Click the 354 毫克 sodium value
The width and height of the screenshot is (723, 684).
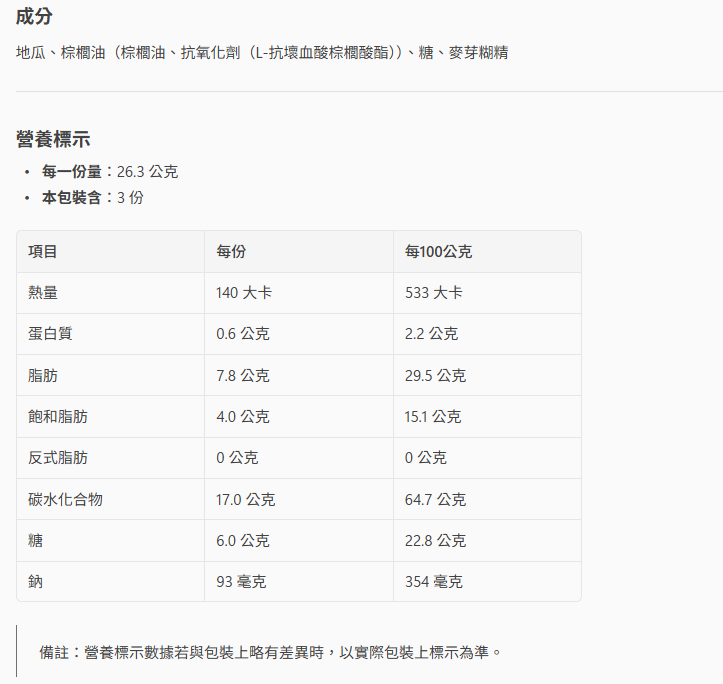(x=433, y=582)
